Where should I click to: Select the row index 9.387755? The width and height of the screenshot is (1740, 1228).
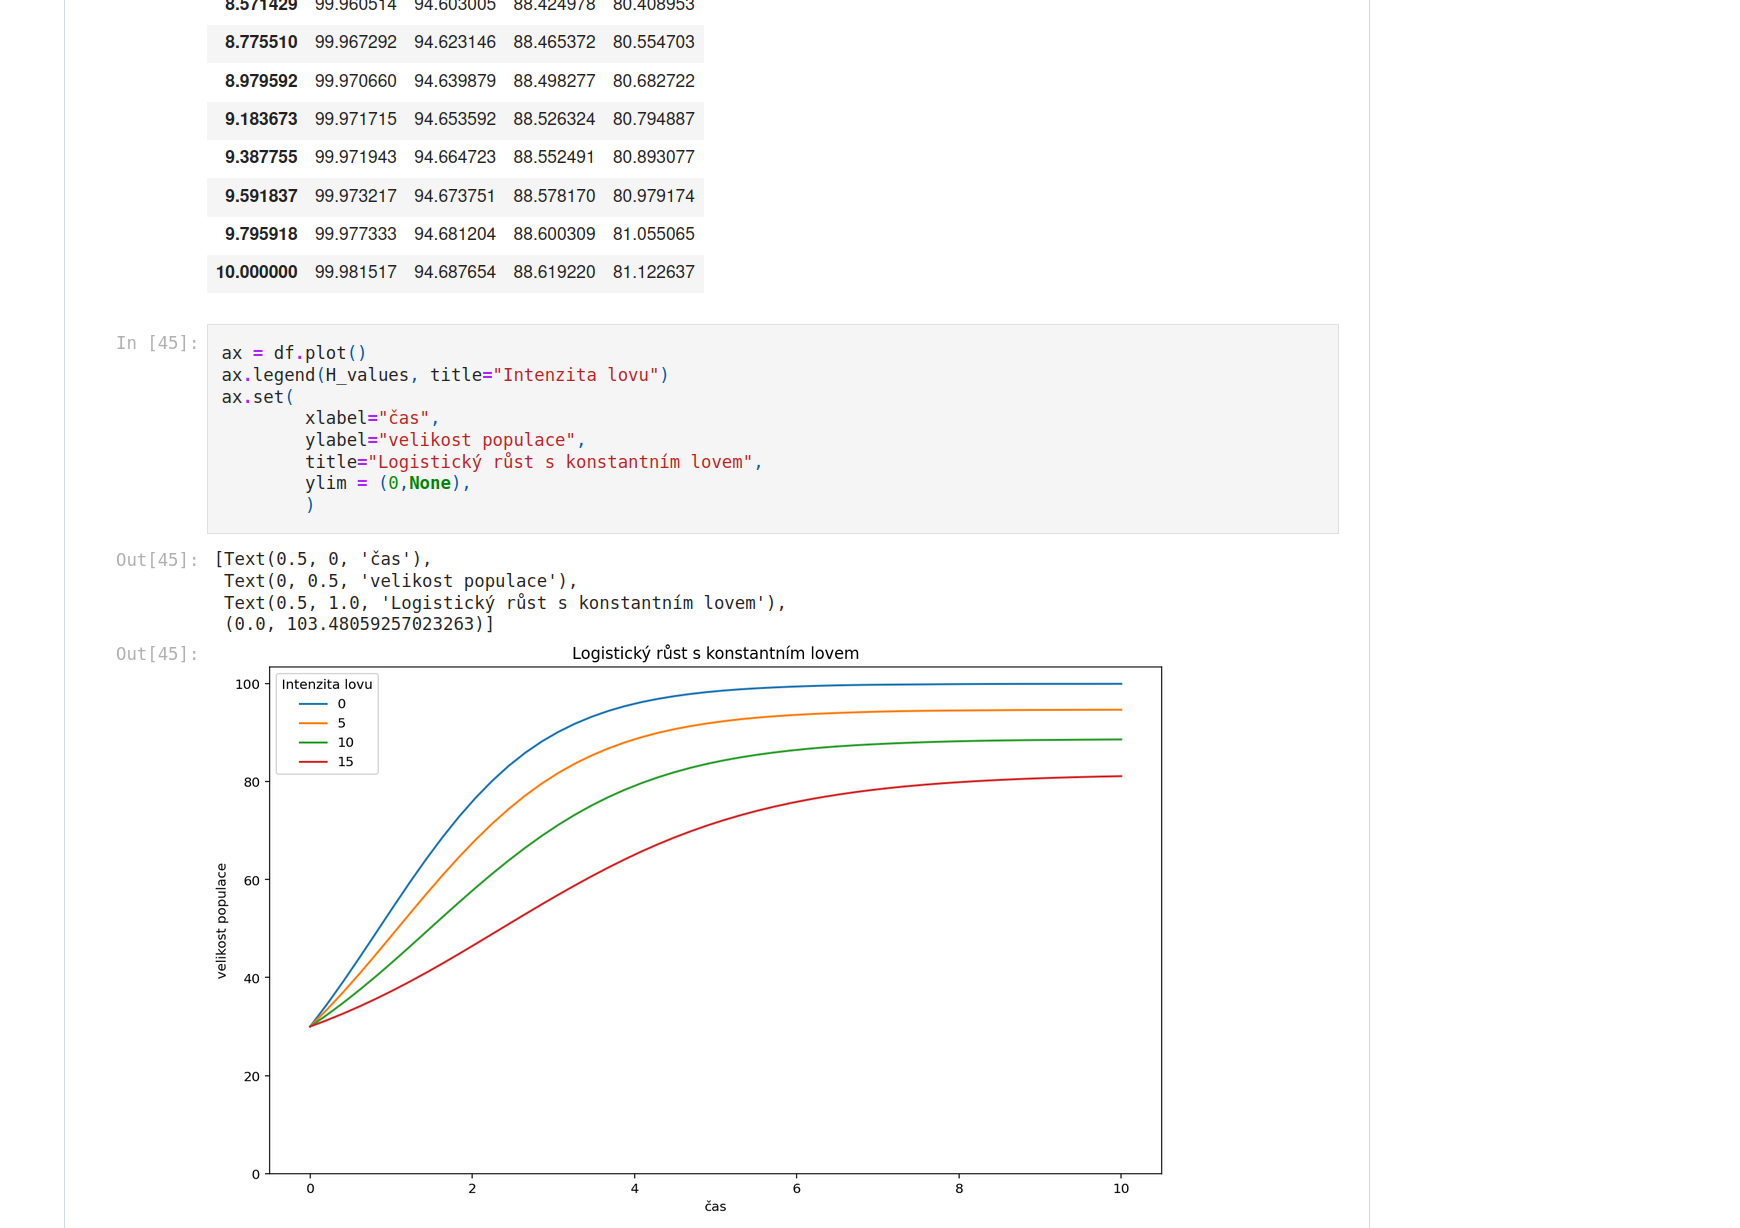click(x=262, y=157)
